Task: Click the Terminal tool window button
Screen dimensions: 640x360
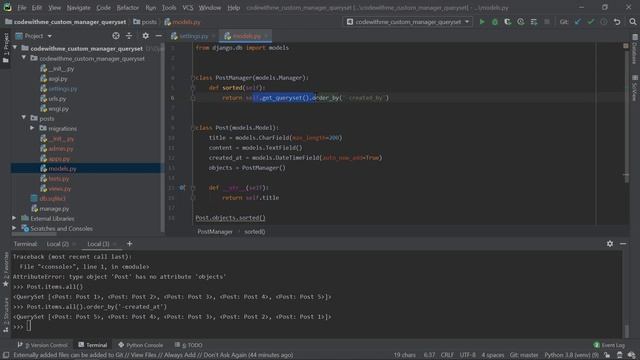Action: [x=93, y=345]
